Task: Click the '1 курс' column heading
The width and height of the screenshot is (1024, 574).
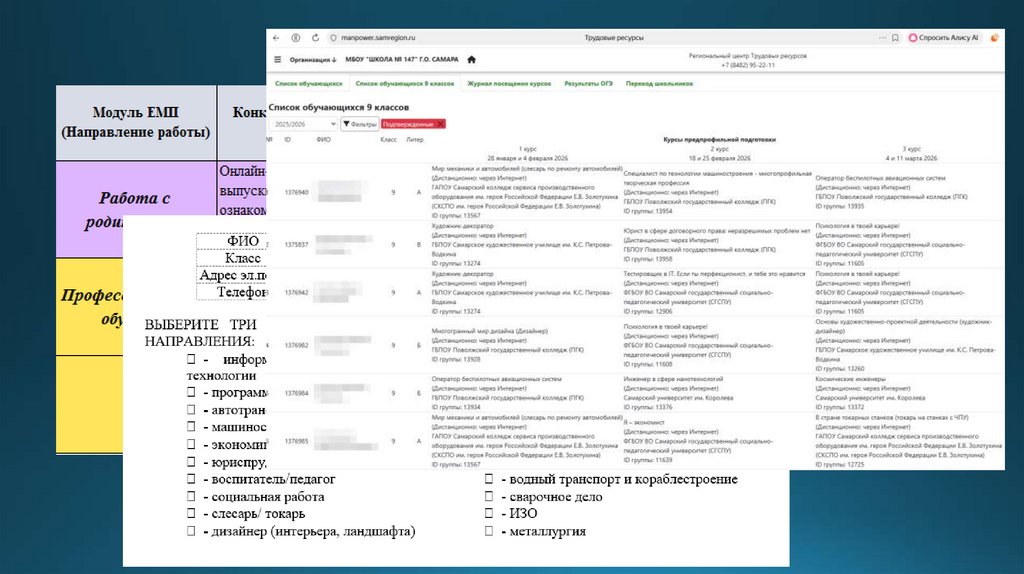Action: 528,149
